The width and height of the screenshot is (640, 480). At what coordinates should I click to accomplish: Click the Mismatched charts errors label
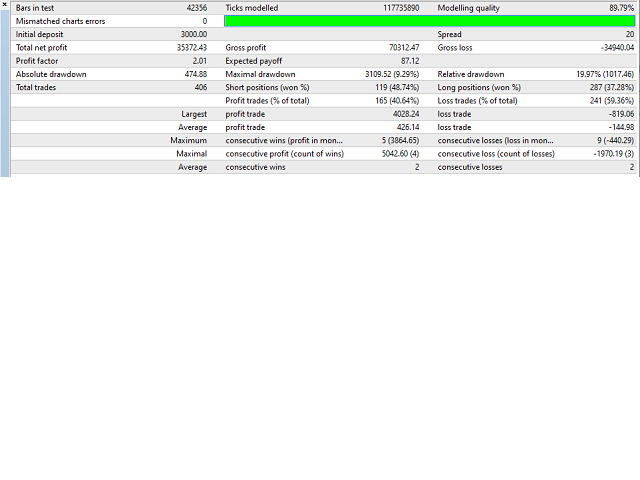[x=58, y=21]
